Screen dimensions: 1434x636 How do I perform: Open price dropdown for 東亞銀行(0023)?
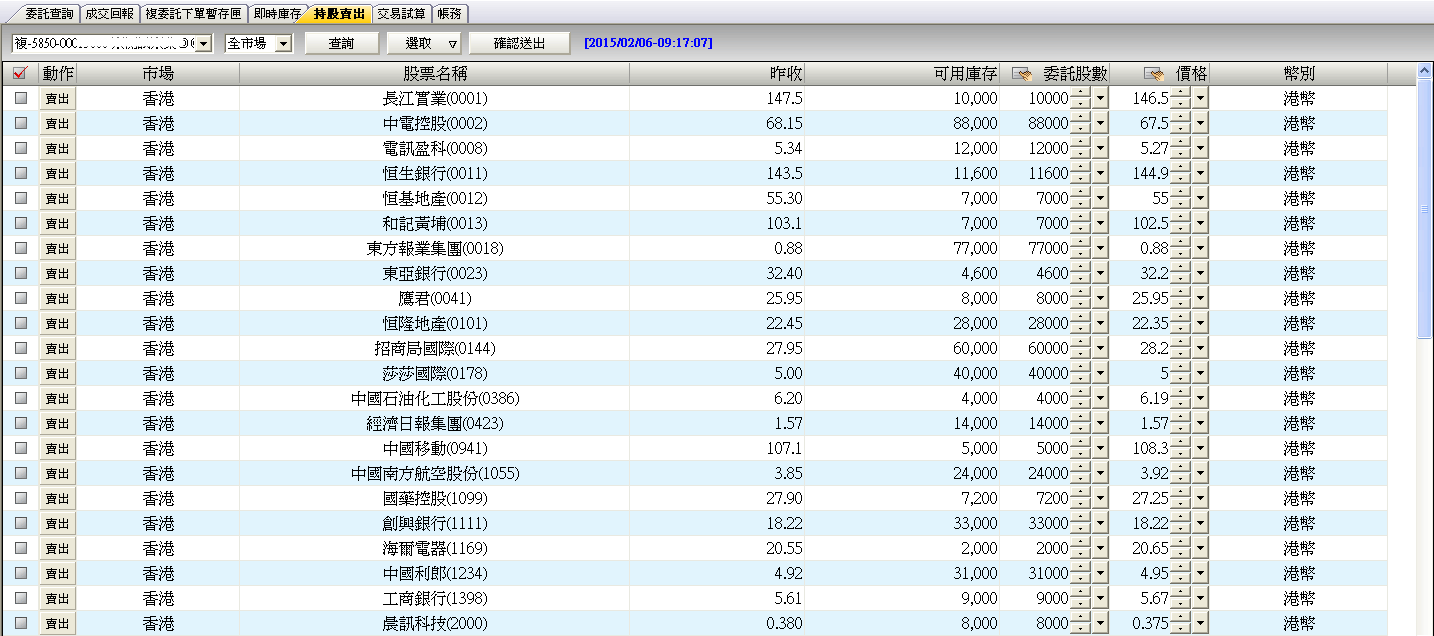click(1200, 273)
